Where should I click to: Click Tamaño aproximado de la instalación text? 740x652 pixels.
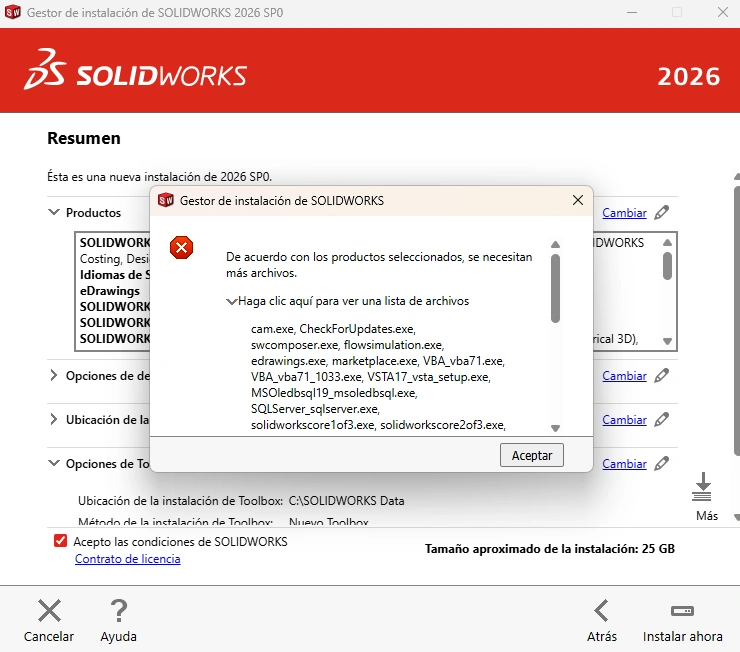tap(550, 549)
